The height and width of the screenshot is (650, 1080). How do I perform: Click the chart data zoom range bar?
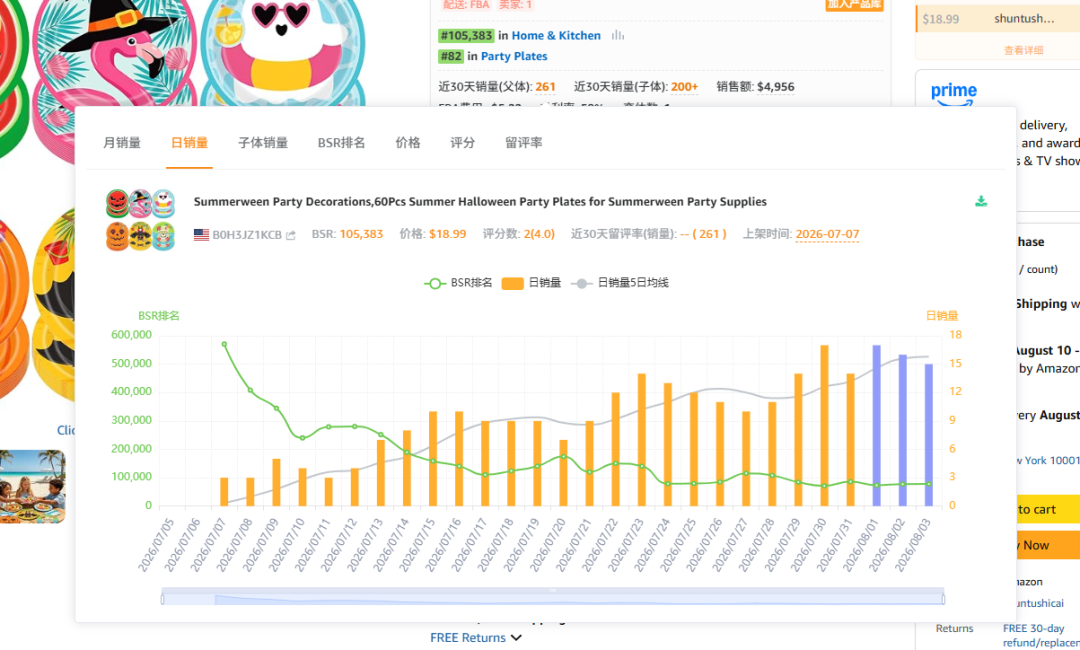(553, 598)
